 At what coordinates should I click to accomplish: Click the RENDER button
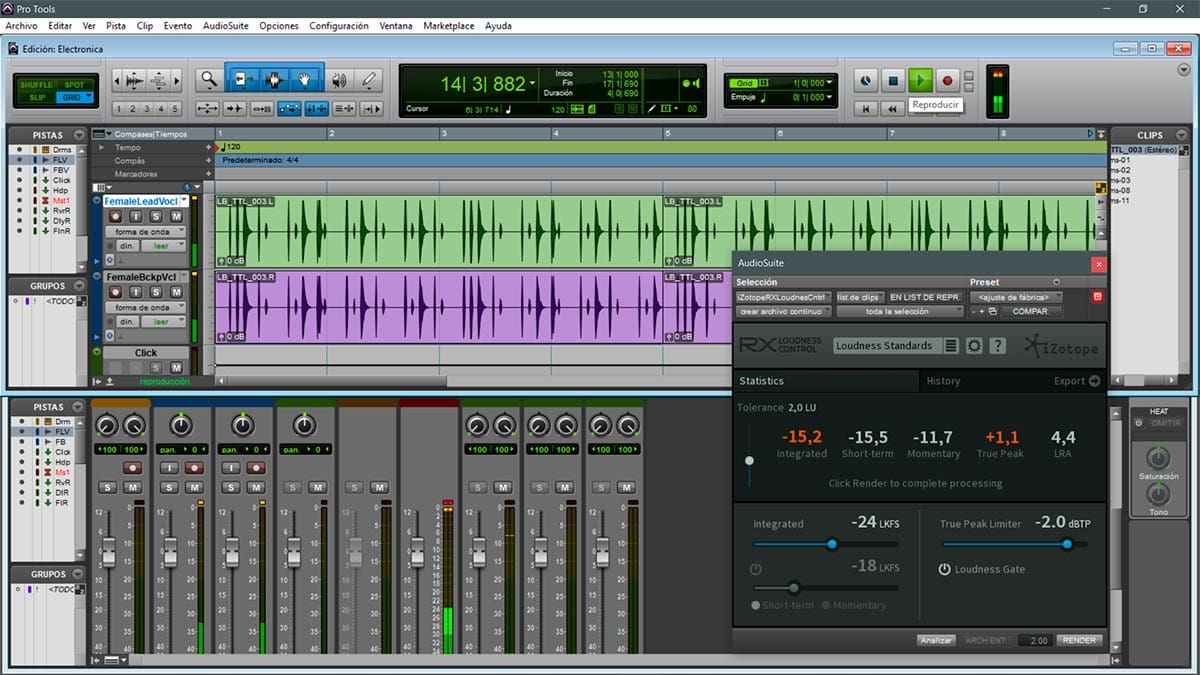pyautogui.click(x=1079, y=640)
